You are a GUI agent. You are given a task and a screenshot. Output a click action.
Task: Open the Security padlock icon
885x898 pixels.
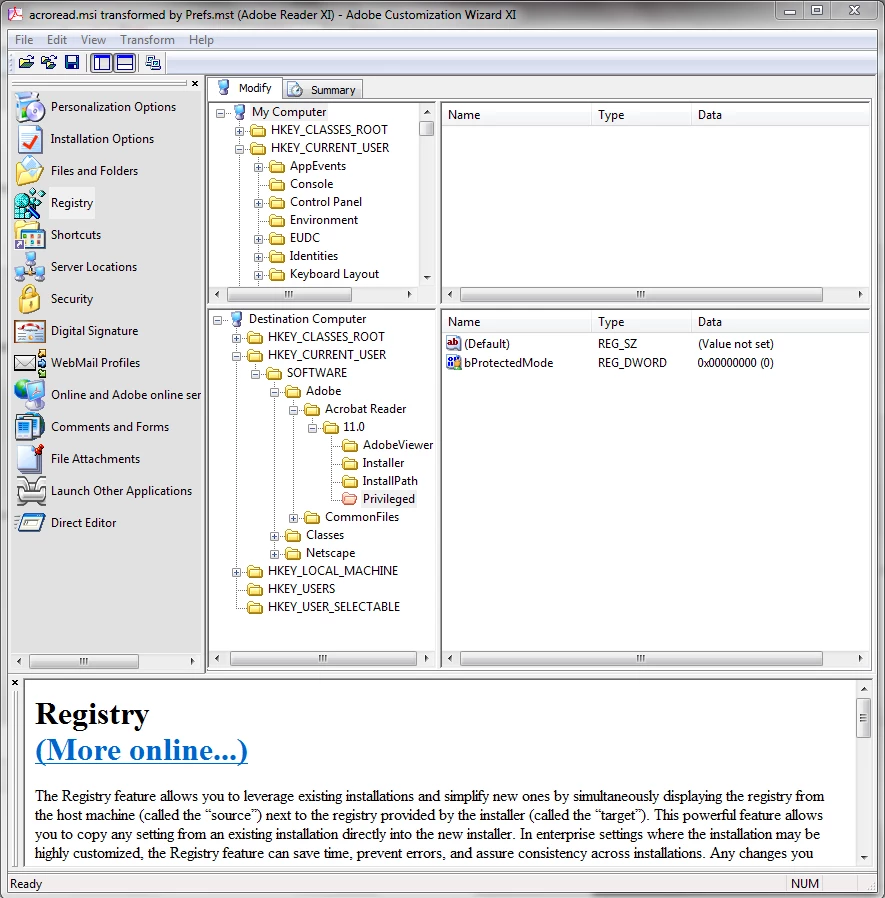pos(30,300)
